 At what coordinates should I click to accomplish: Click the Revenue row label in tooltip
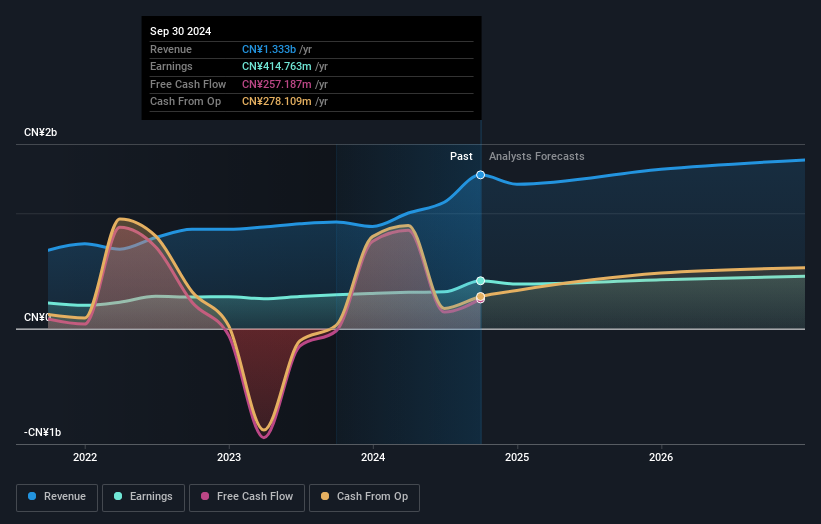(x=171, y=49)
